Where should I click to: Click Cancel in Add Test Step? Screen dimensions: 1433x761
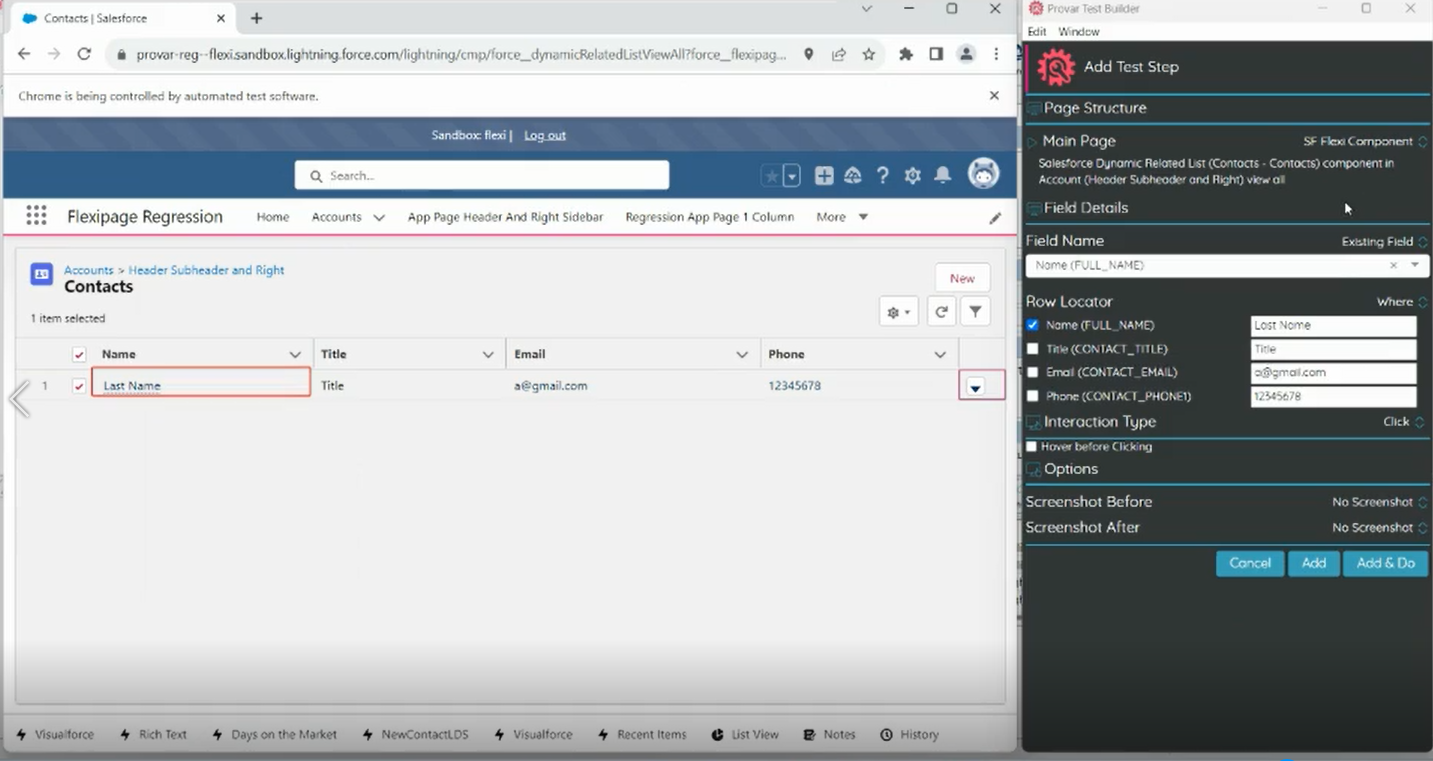click(1250, 563)
